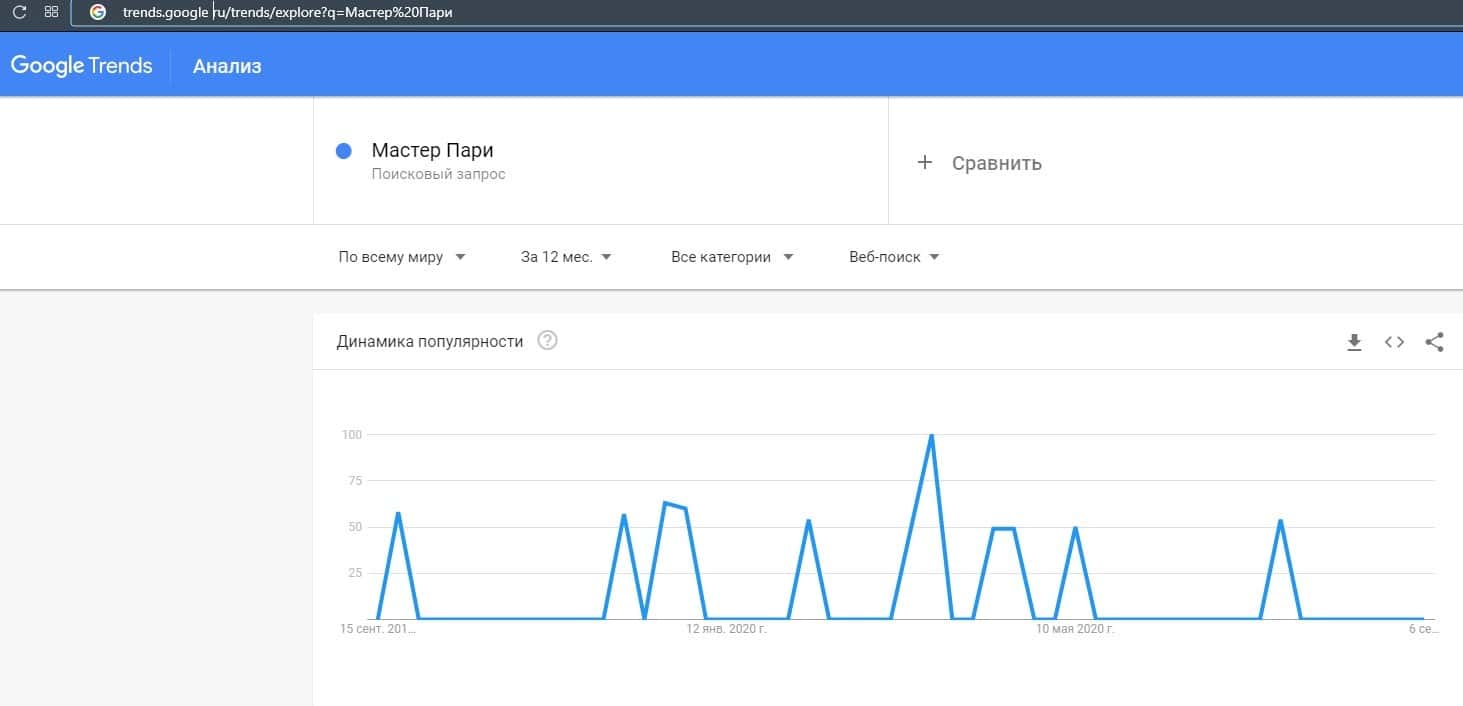Click the help question mark beside Динамика популярности

547,341
